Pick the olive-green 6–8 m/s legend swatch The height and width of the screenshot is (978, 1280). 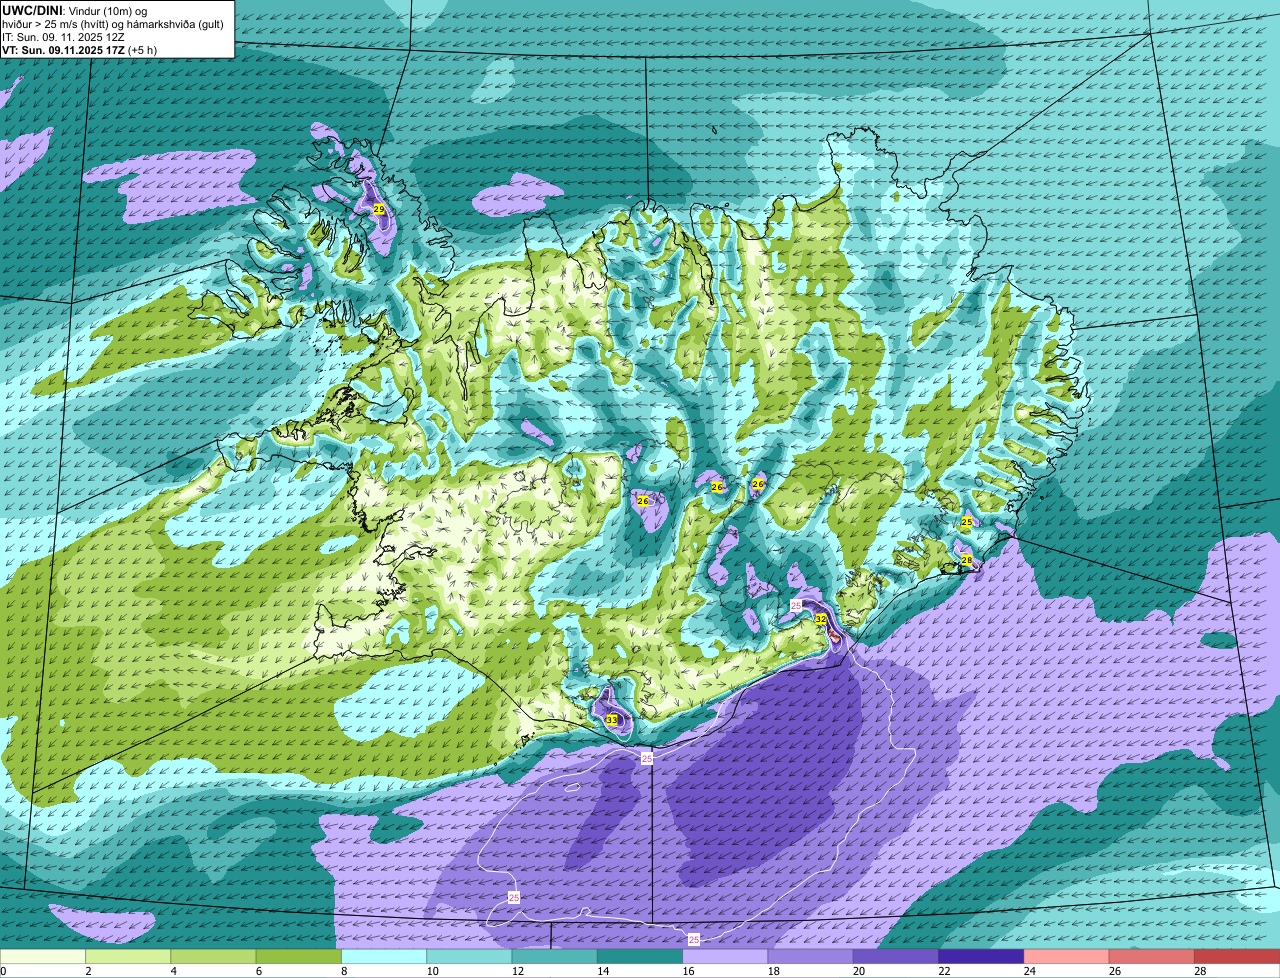point(299,957)
